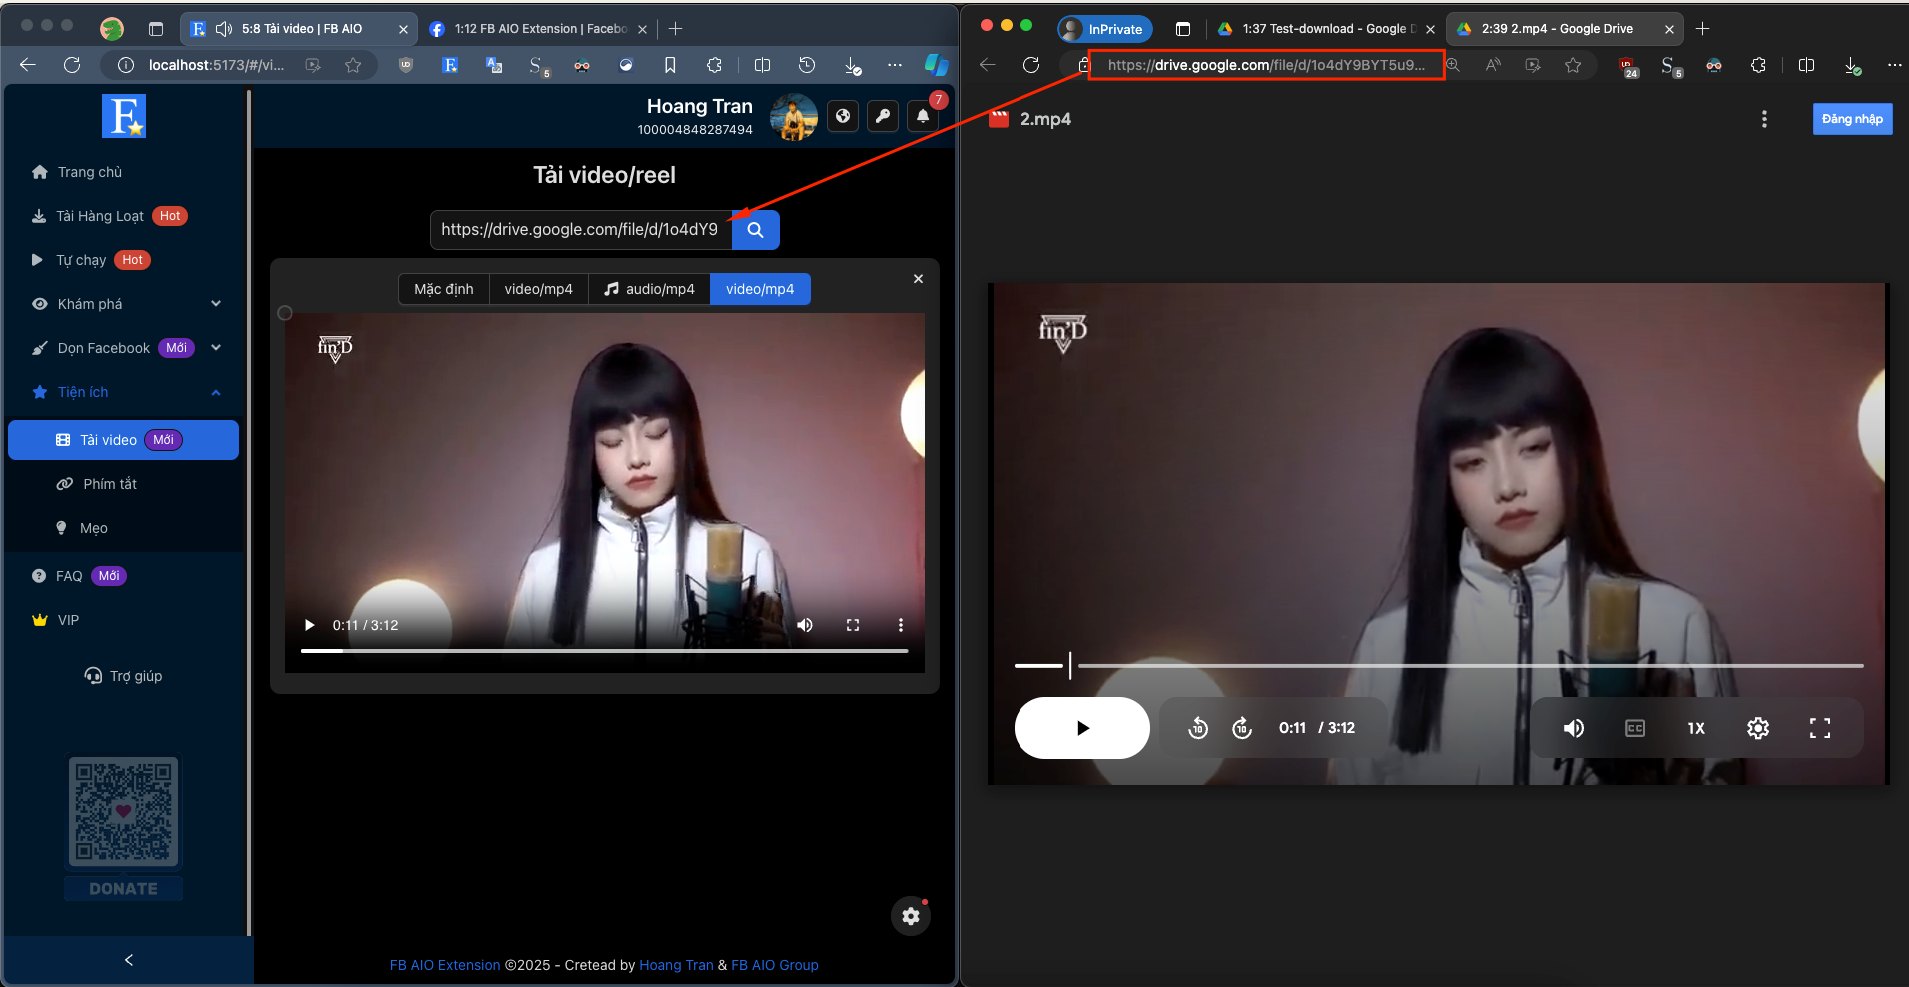Collapse the Tiện ích sidebar section
Screen dimensions: 1909x987
[125, 392]
